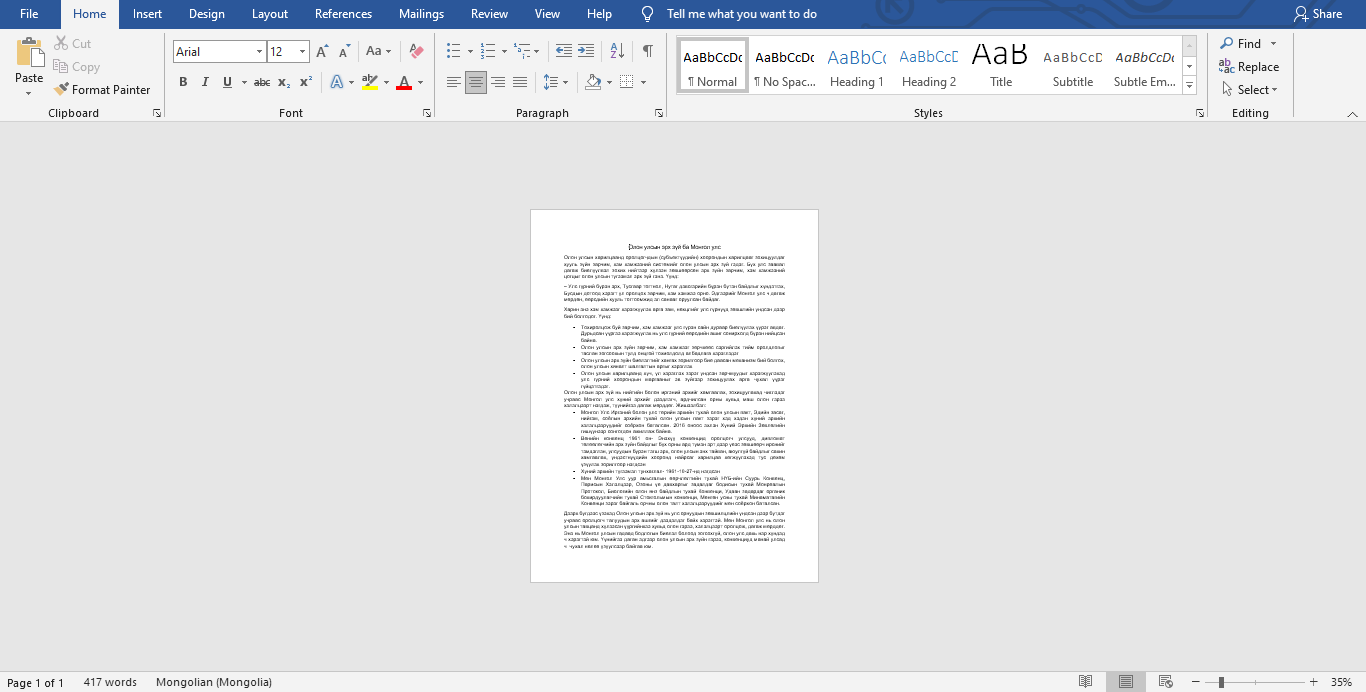Expand the Styles gallery More arrow
The width and height of the screenshot is (1366, 692).
1189,87
